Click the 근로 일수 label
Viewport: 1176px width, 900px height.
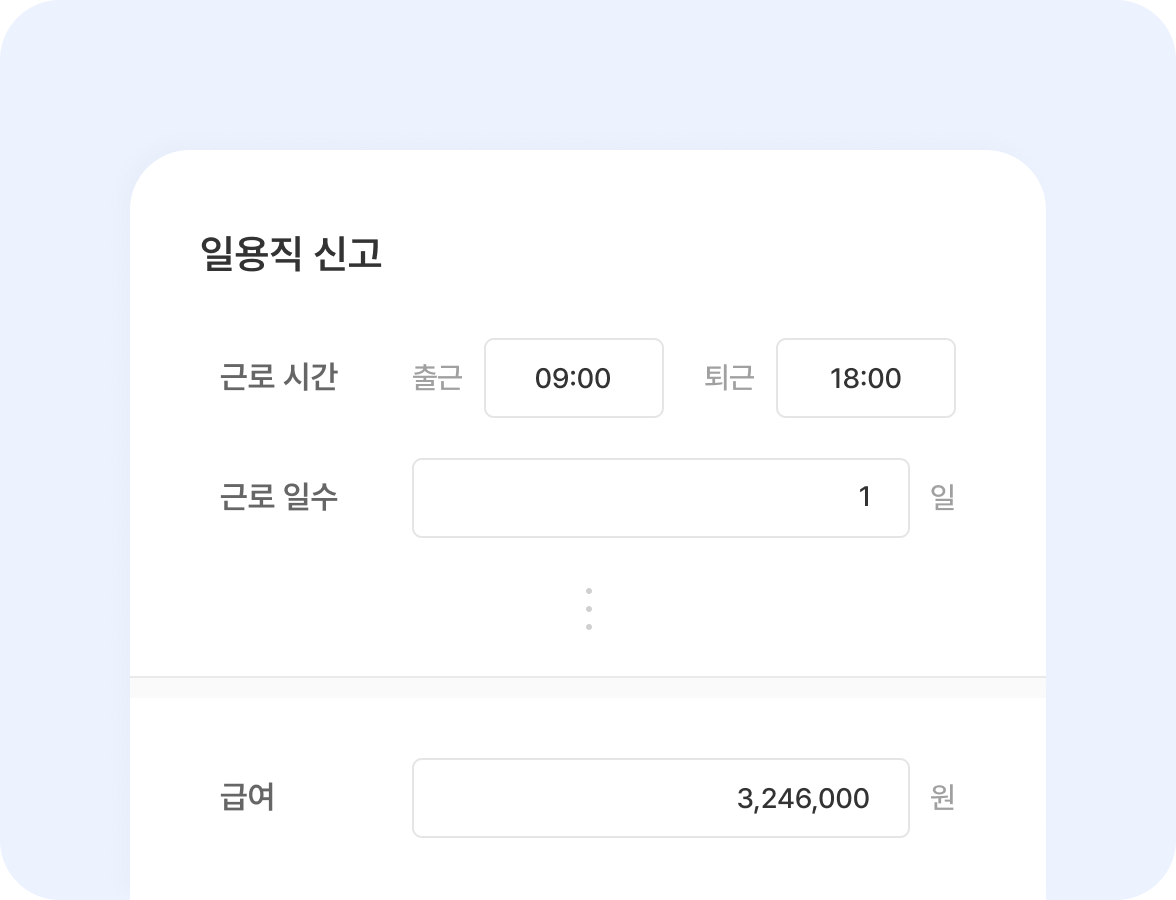(279, 497)
